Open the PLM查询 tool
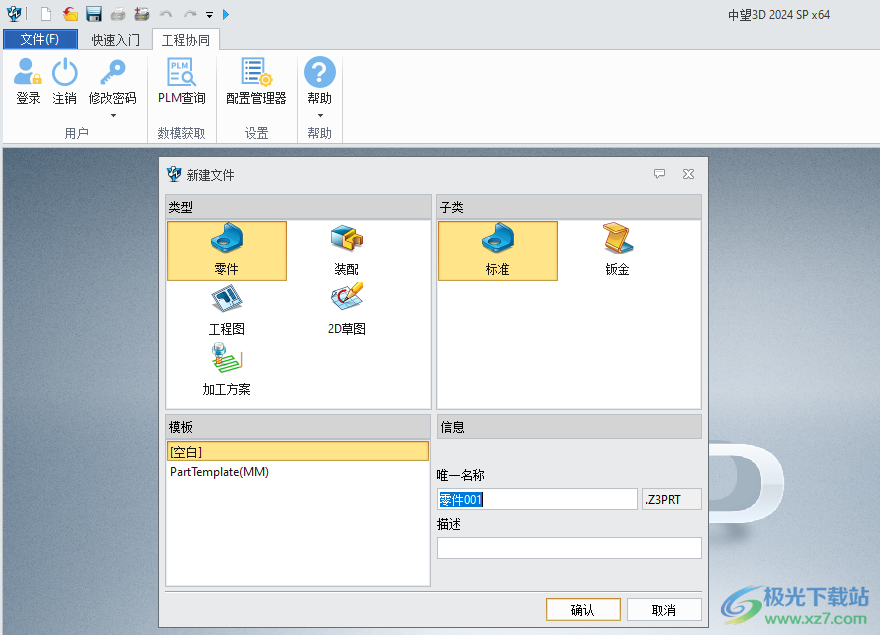 [181, 81]
